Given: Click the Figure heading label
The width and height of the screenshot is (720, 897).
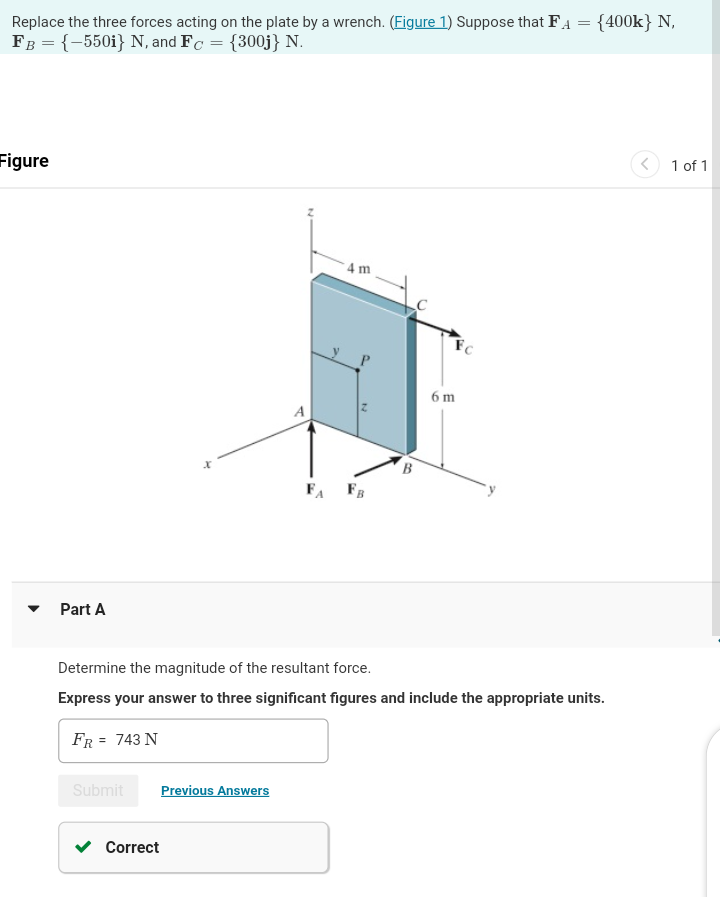Looking at the screenshot, I should click(22, 160).
